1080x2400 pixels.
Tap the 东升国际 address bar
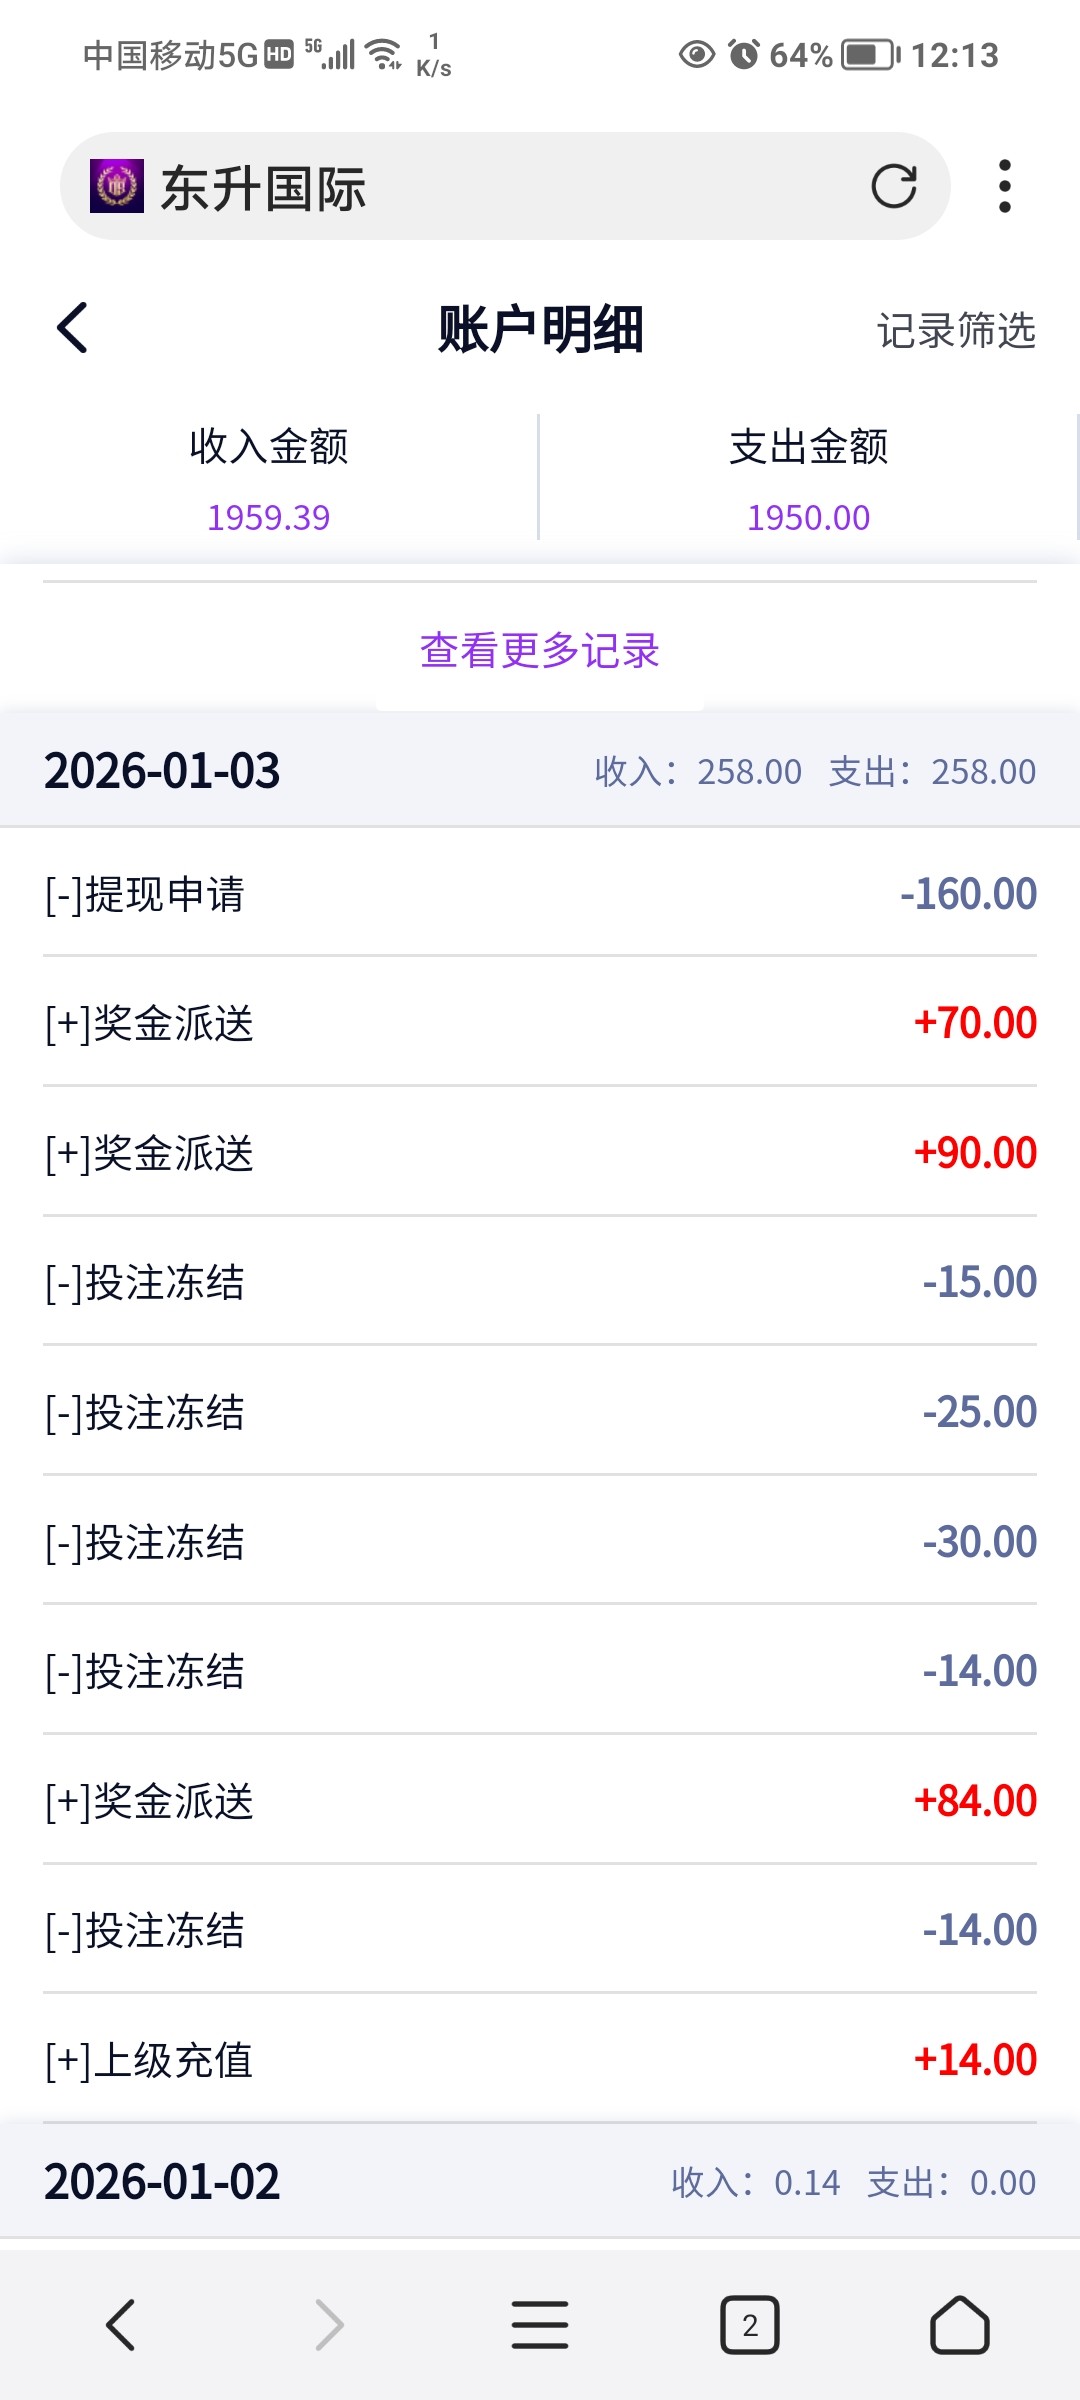click(x=500, y=186)
